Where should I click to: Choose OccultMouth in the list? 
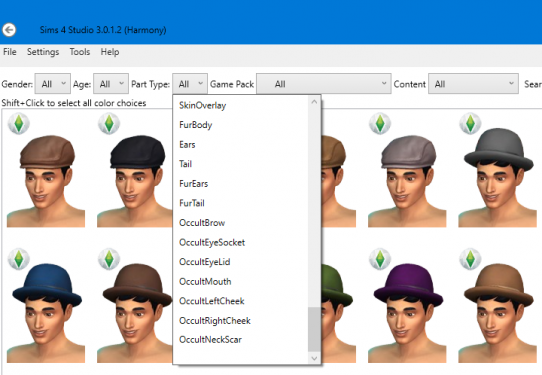[x=240, y=281]
